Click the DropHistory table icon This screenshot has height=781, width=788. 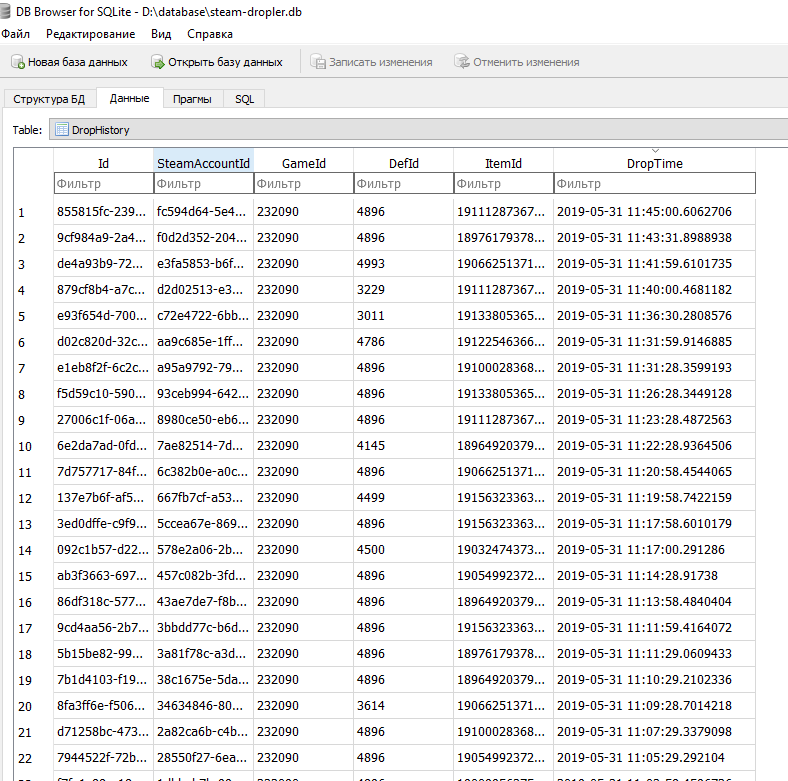[62, 130]
